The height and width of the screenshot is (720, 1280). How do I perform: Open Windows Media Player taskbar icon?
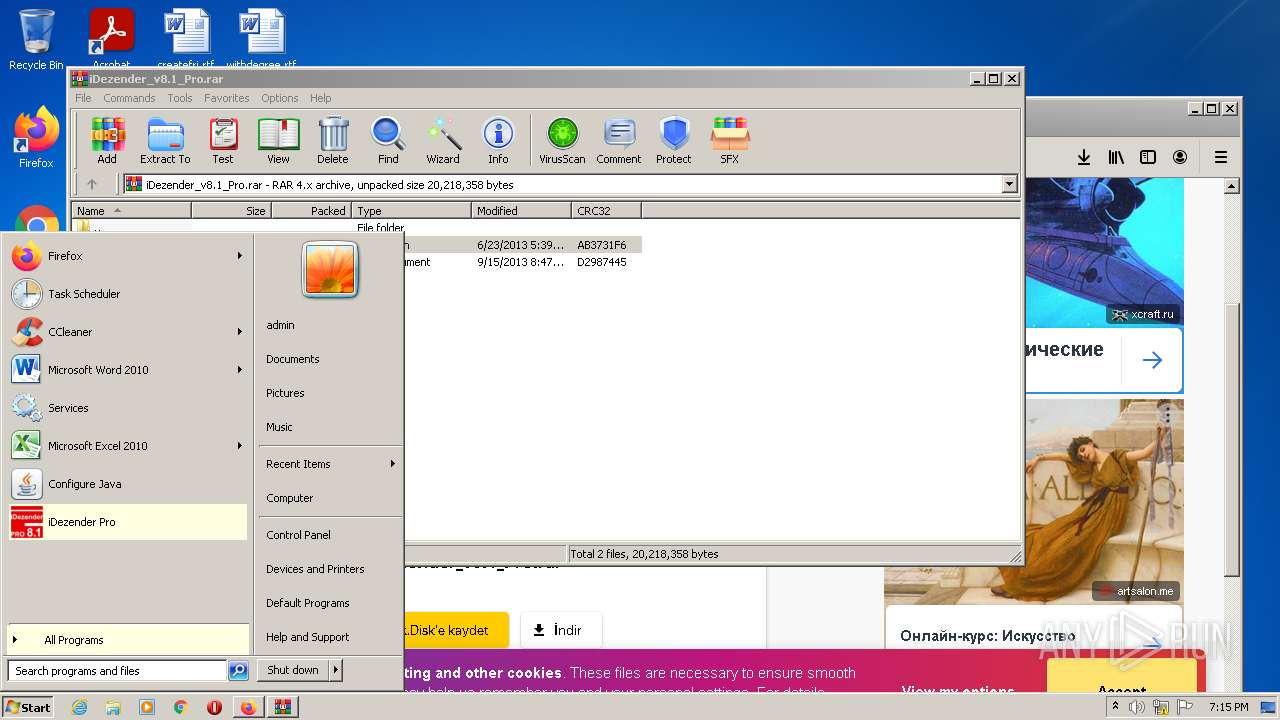point(147,707)
